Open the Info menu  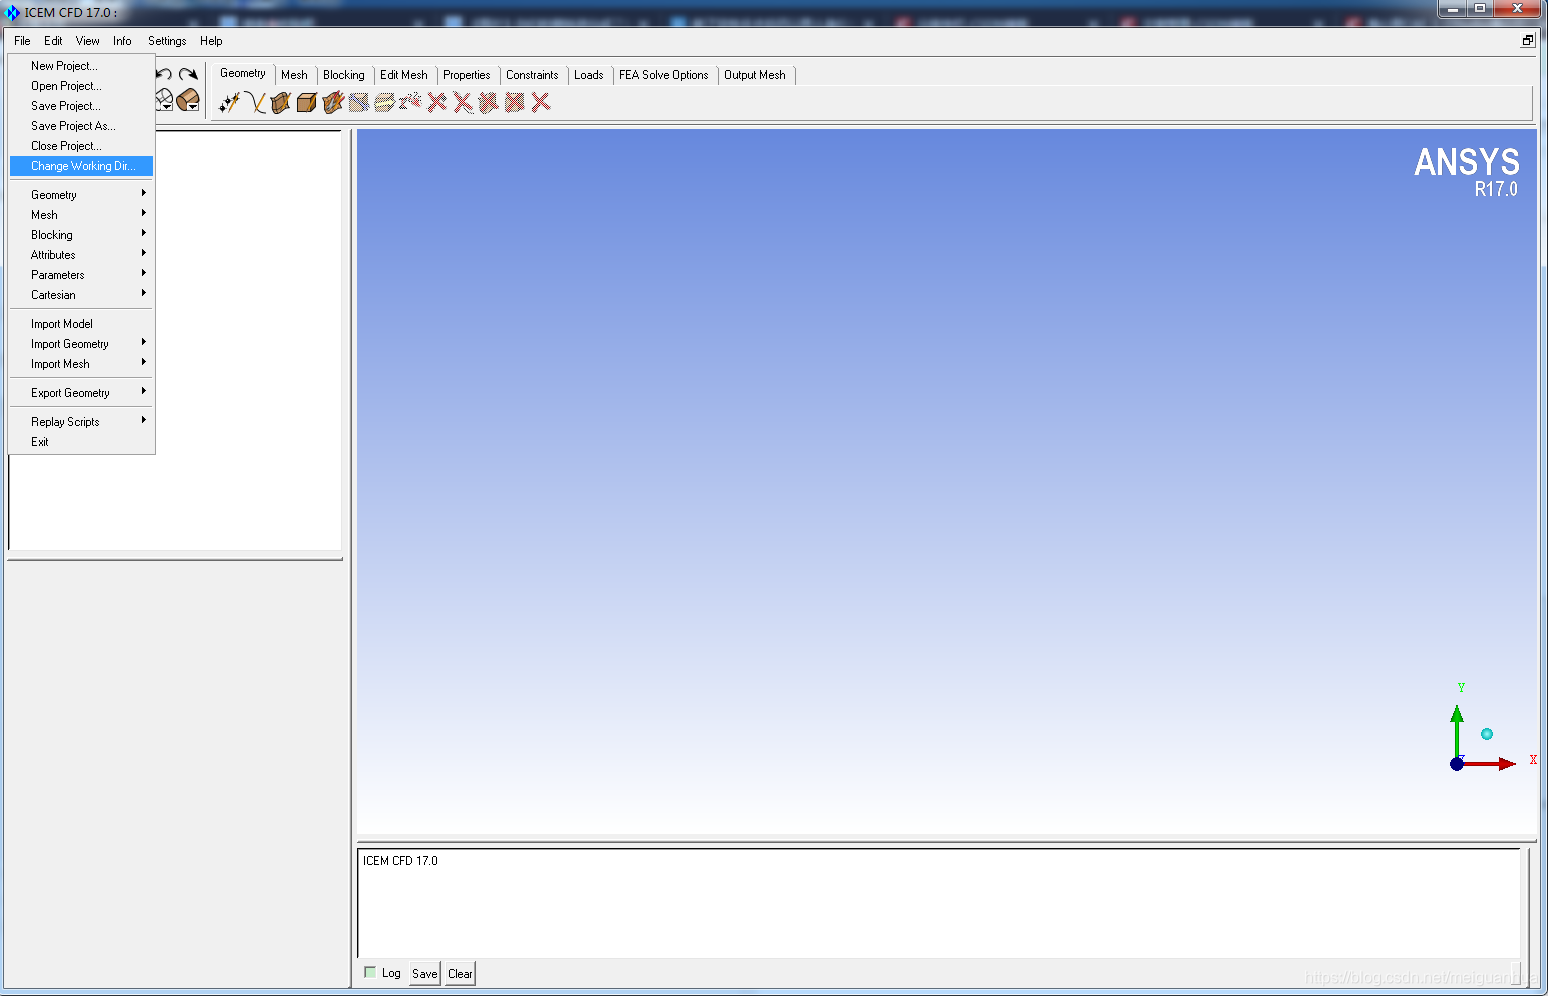pyautogui.click(x=122, y=41)
